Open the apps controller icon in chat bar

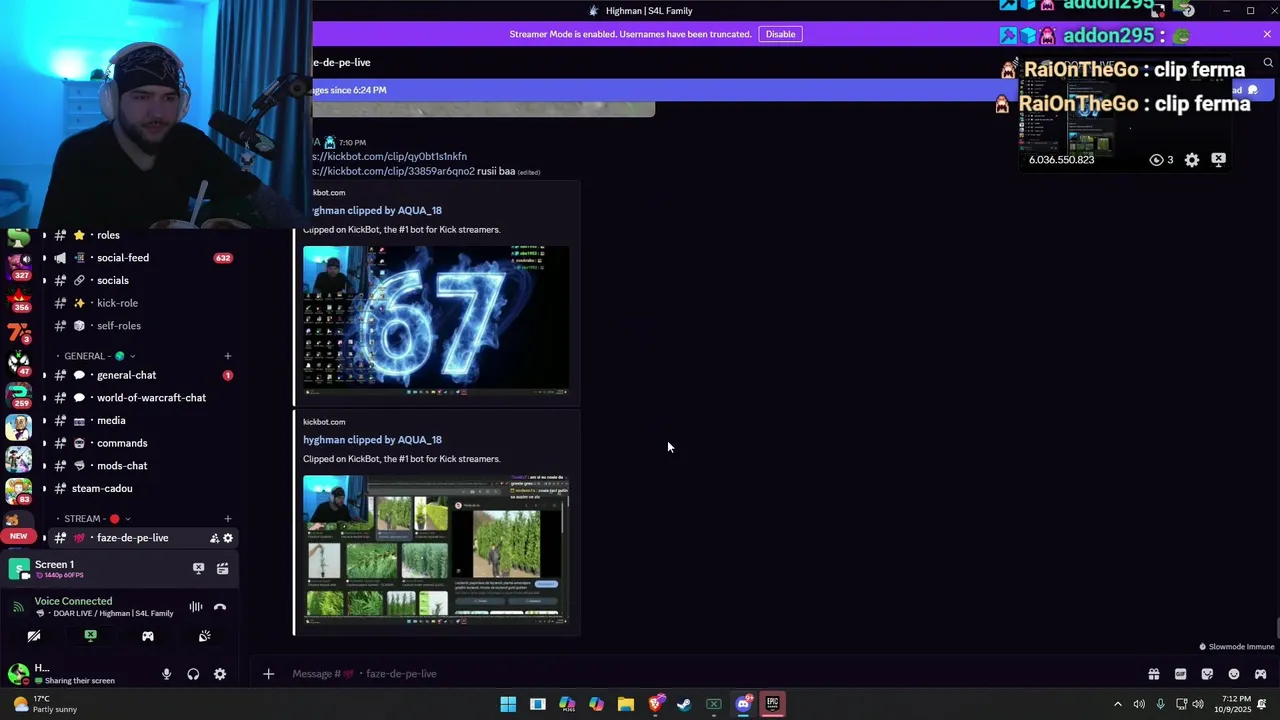[1260, 674]
